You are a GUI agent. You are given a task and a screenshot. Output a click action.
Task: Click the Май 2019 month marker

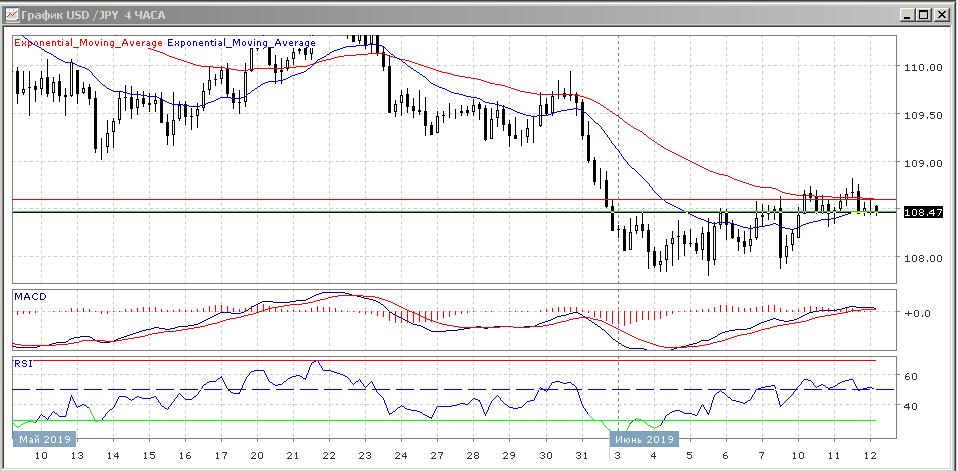pyautogui.click(x=41, y=439)
